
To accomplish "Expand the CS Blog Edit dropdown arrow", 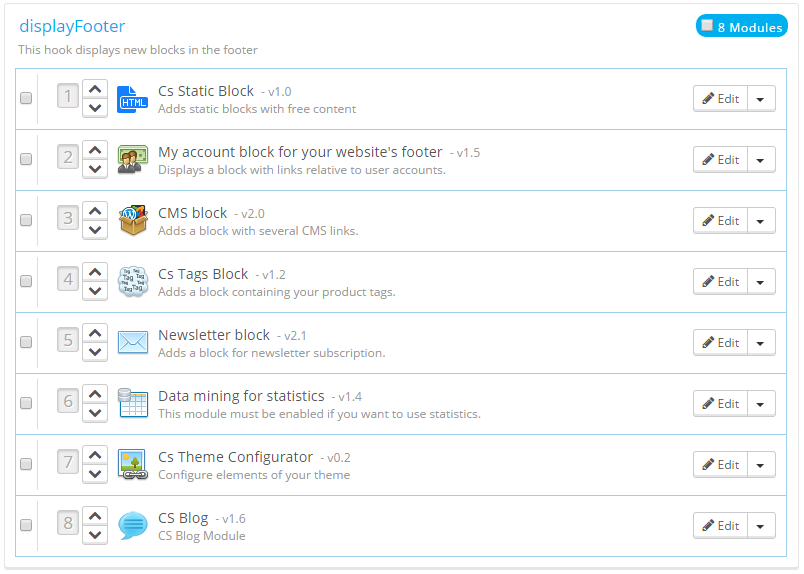I will point(761,526).
